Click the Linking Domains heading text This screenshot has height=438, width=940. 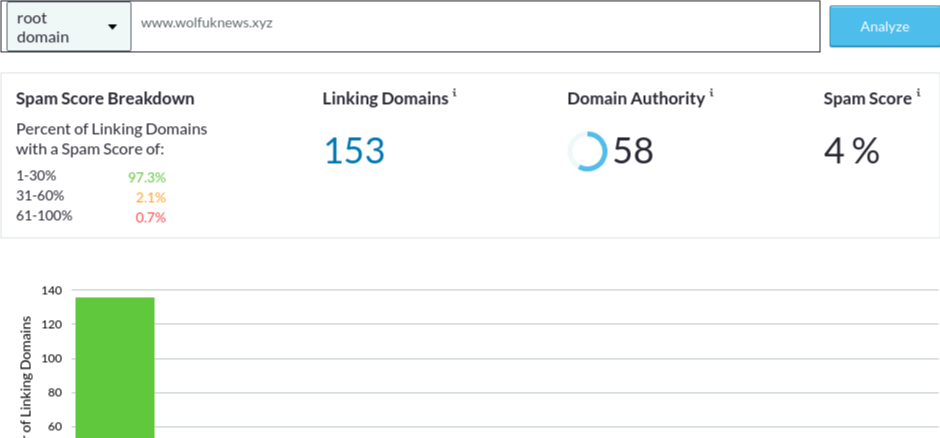tap(385, 99)
